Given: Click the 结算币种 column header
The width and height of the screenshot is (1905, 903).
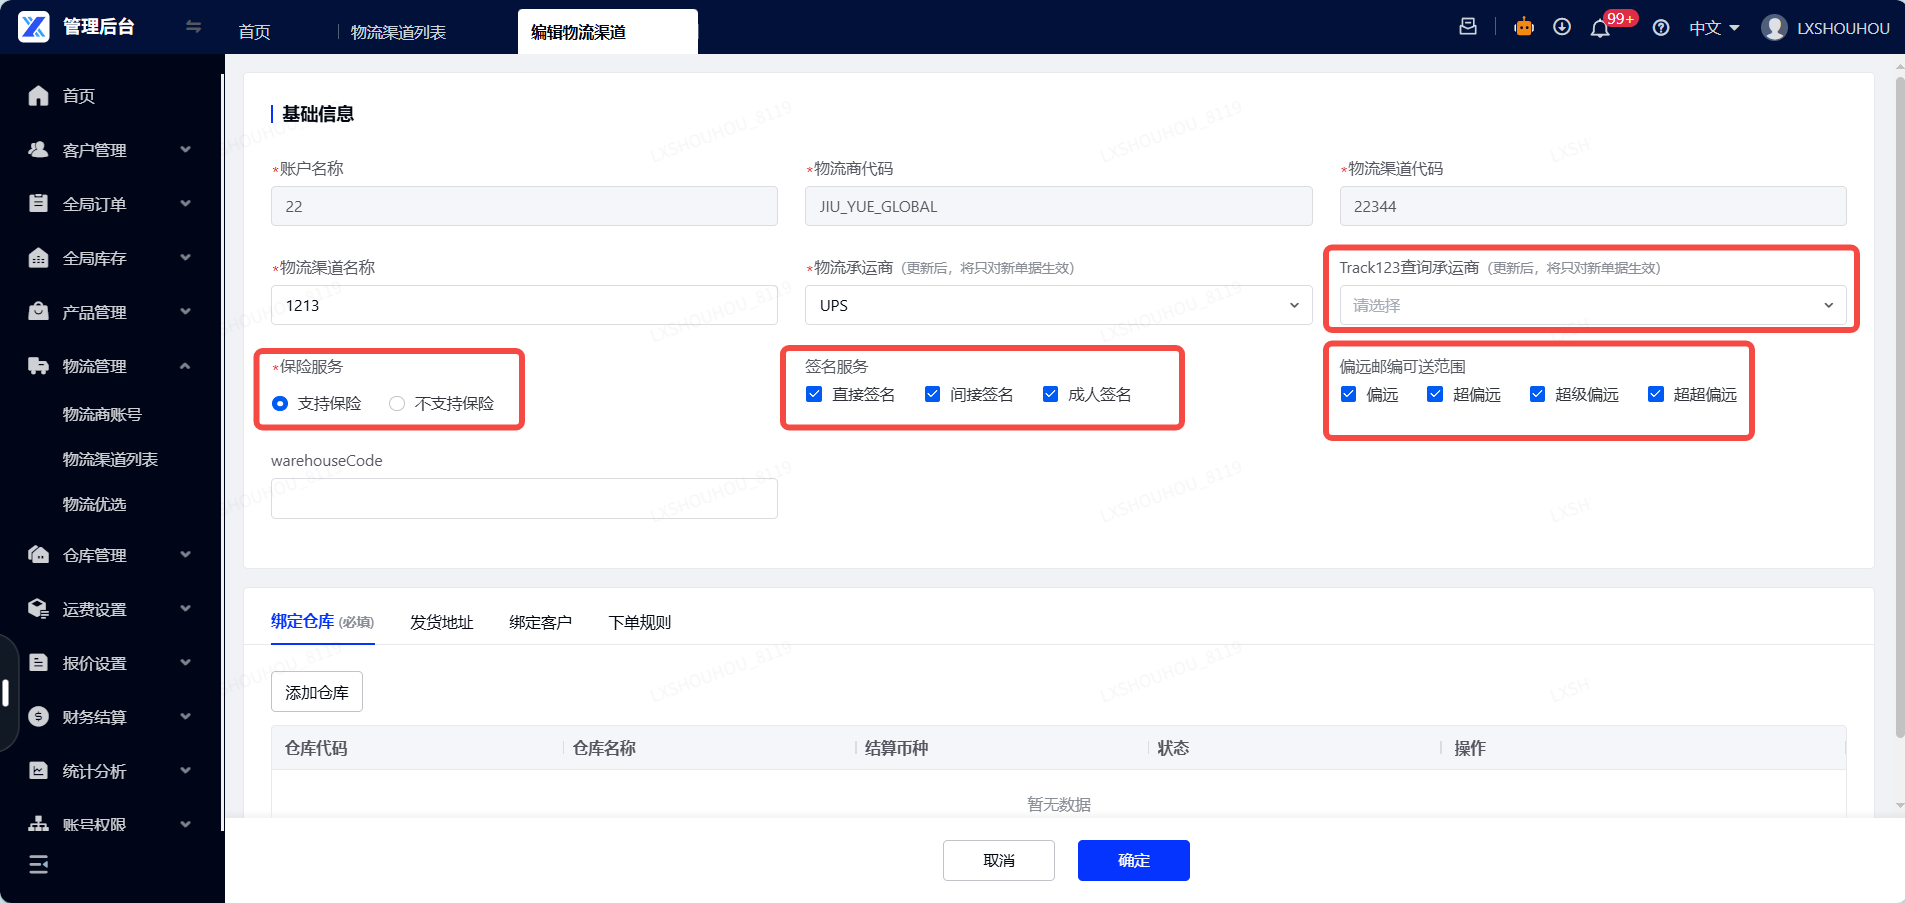Looking at the screenshot, I should (x=896, y=749).
